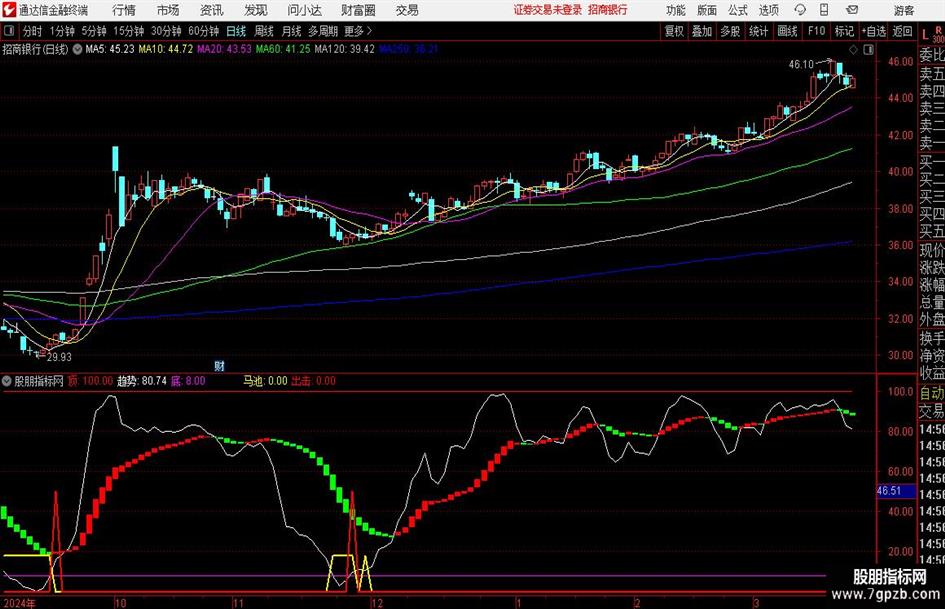945x609 pixels.
Task: Click the MA60: 41.25 label
Action: point(283,49)
